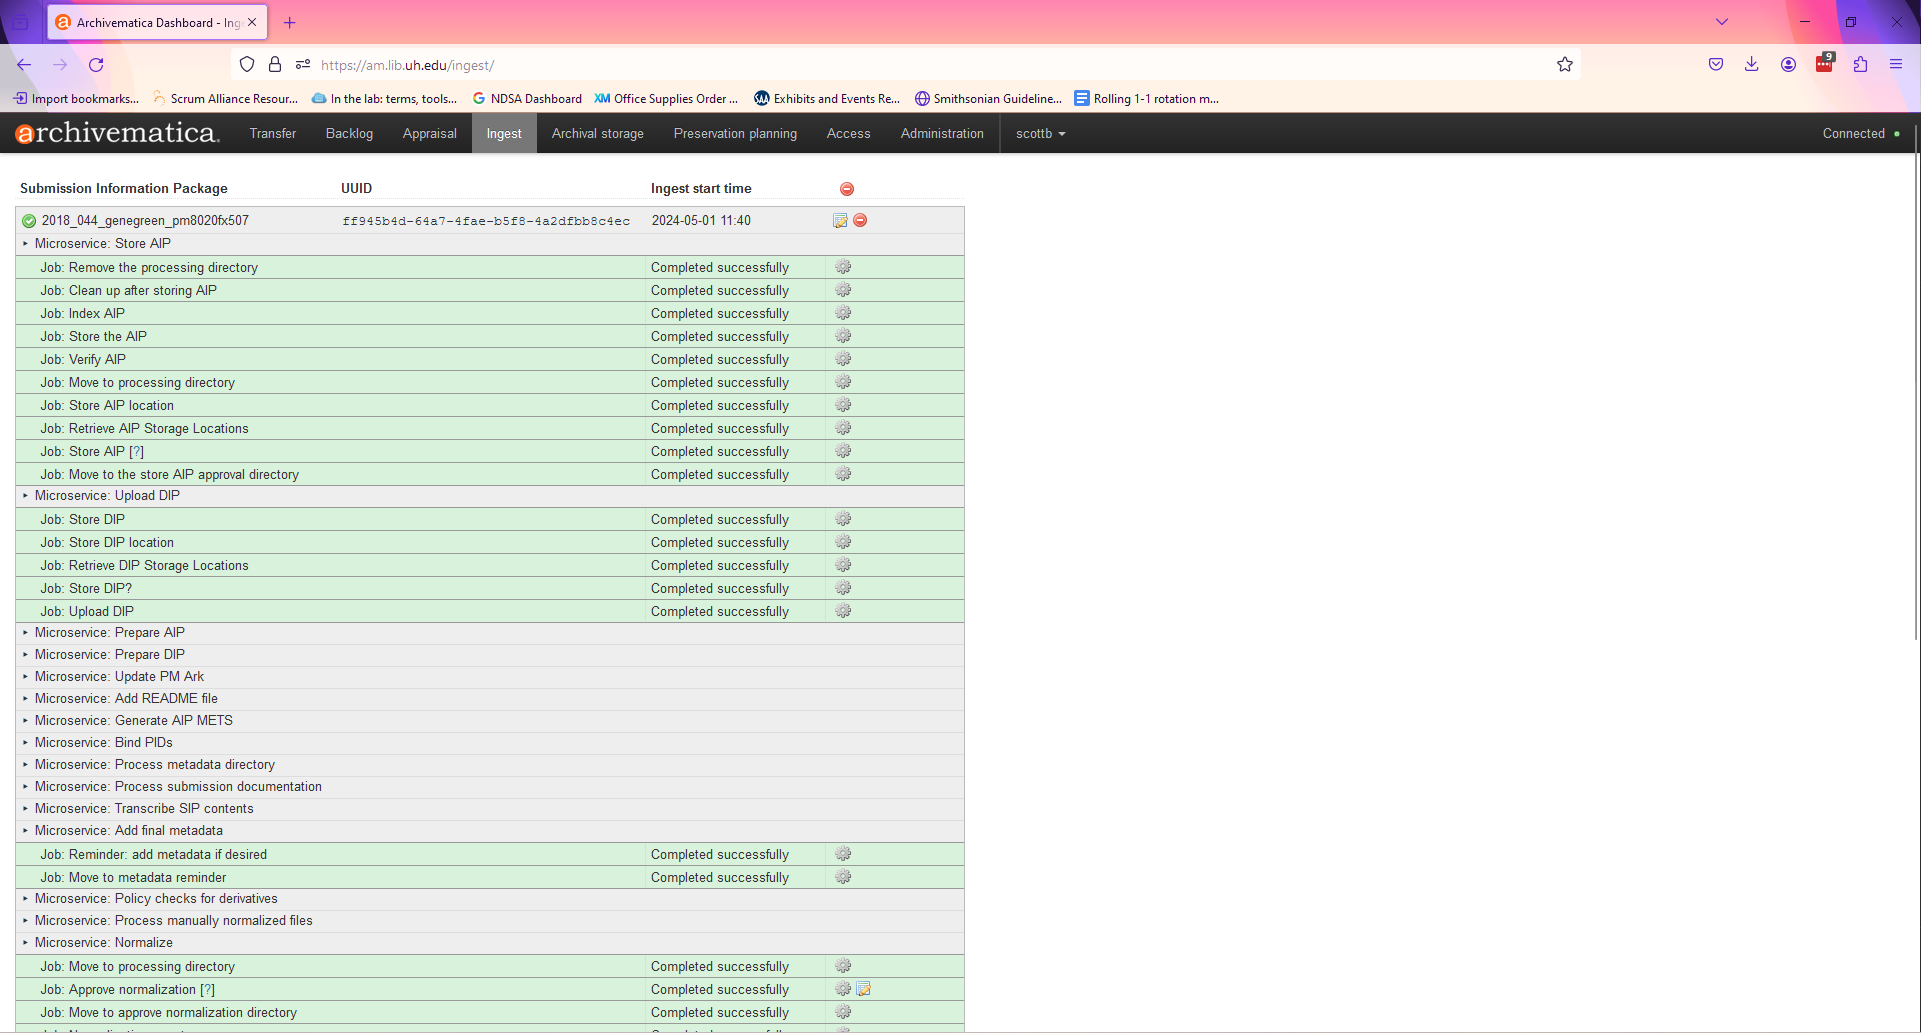Expand Microservice: Policy checks for derivatives
This screenshot has width=1921, height=1033.
click(x=150, y=898)
